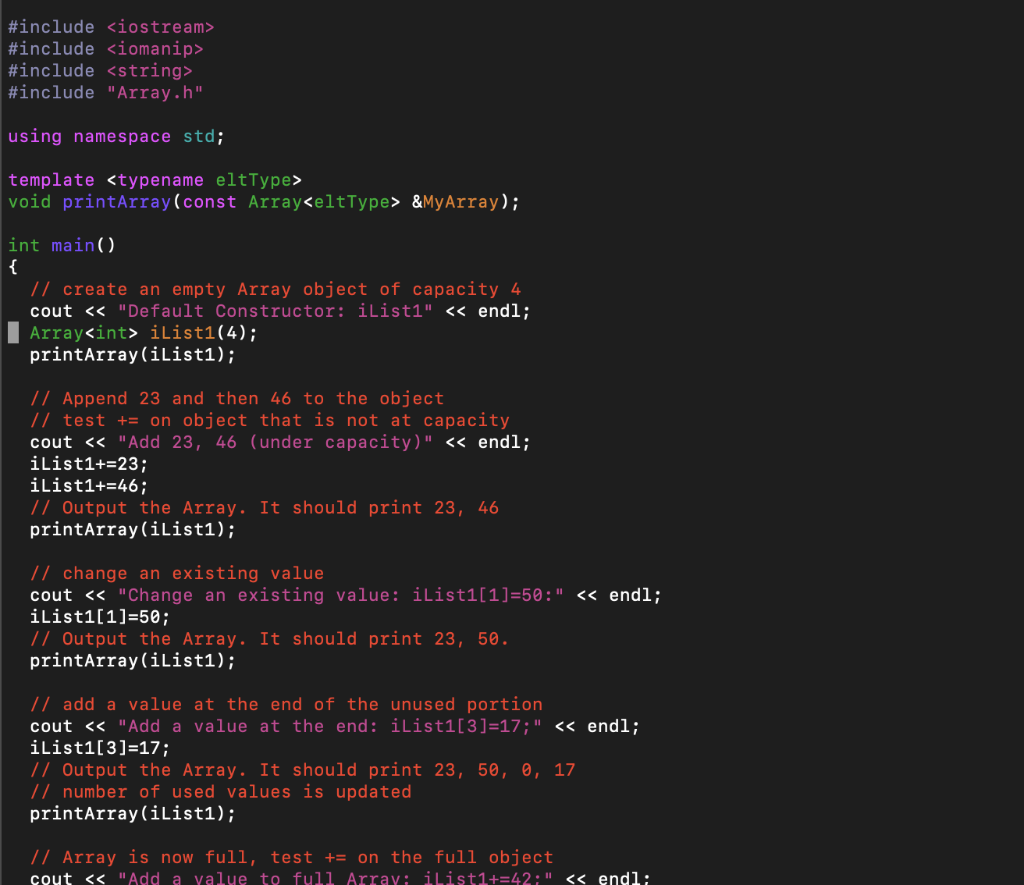This screenshot has height=885, width=1024.
Task: Click the '#include "Array.h"' line
Action: tap(106, 93)
